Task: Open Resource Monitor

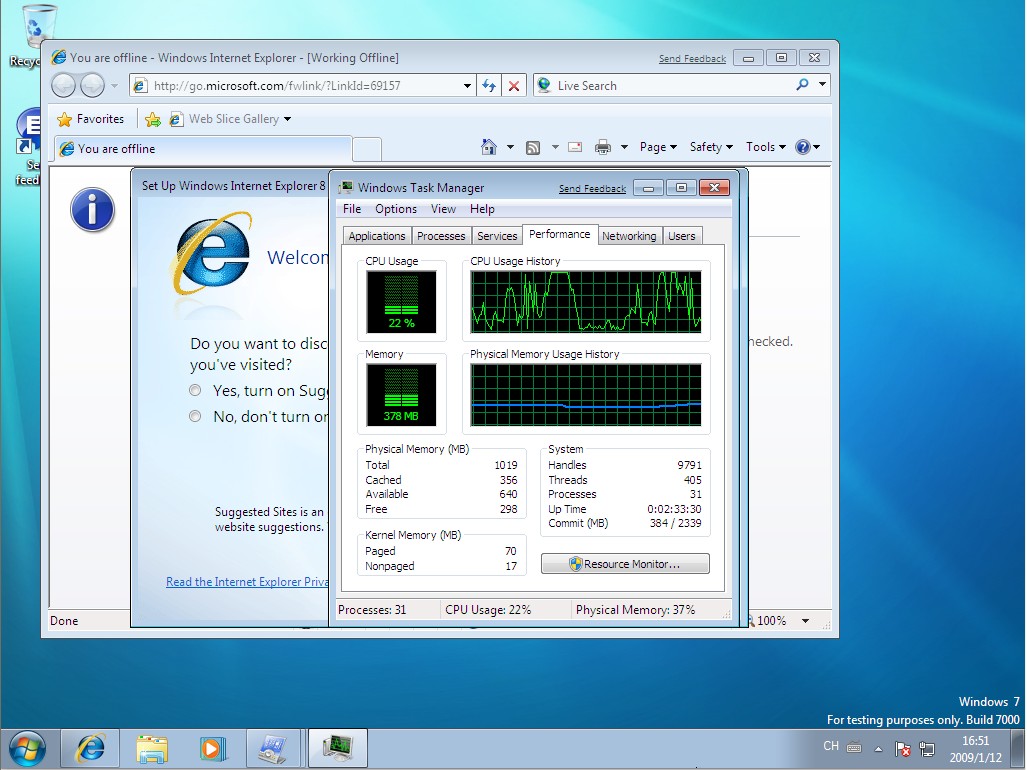Action: point(624,563)
